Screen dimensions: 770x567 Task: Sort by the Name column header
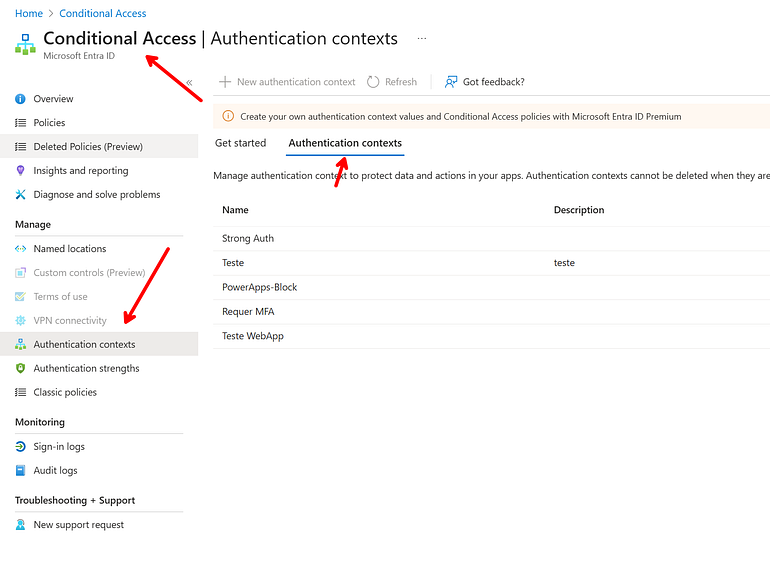pyautogui.click(x=235, y=210)
